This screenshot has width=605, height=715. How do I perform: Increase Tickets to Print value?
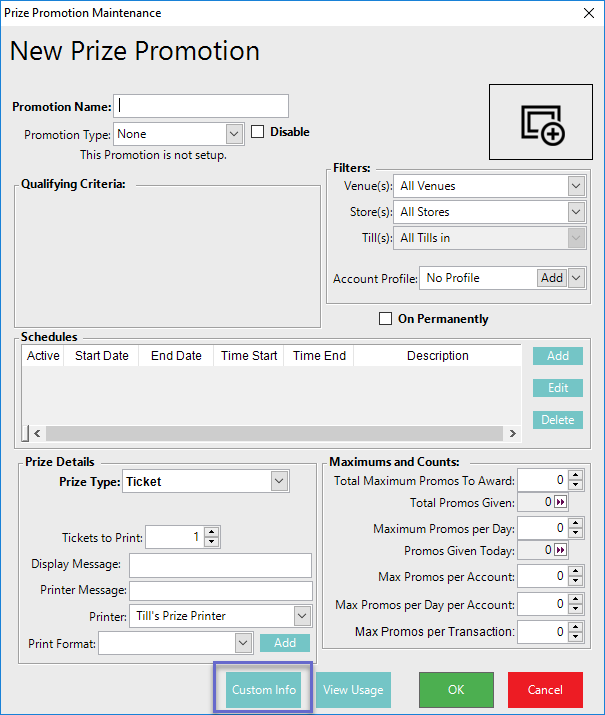(x=211, y=533)
